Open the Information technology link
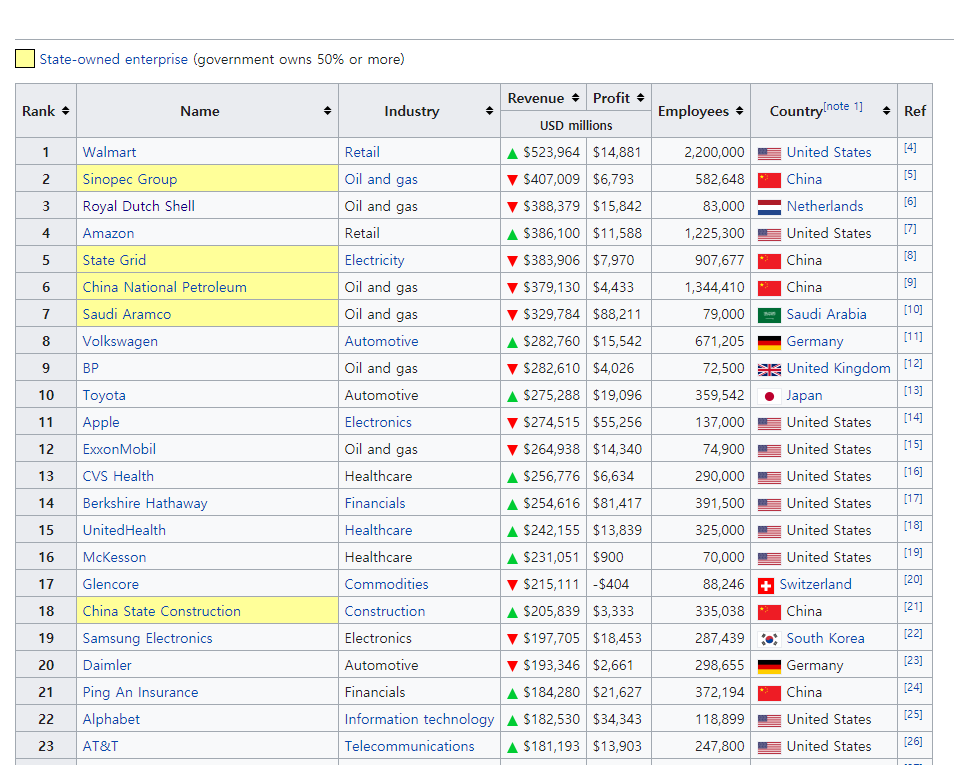The height and width of the screenshot is (765, 954). (419, 719)
